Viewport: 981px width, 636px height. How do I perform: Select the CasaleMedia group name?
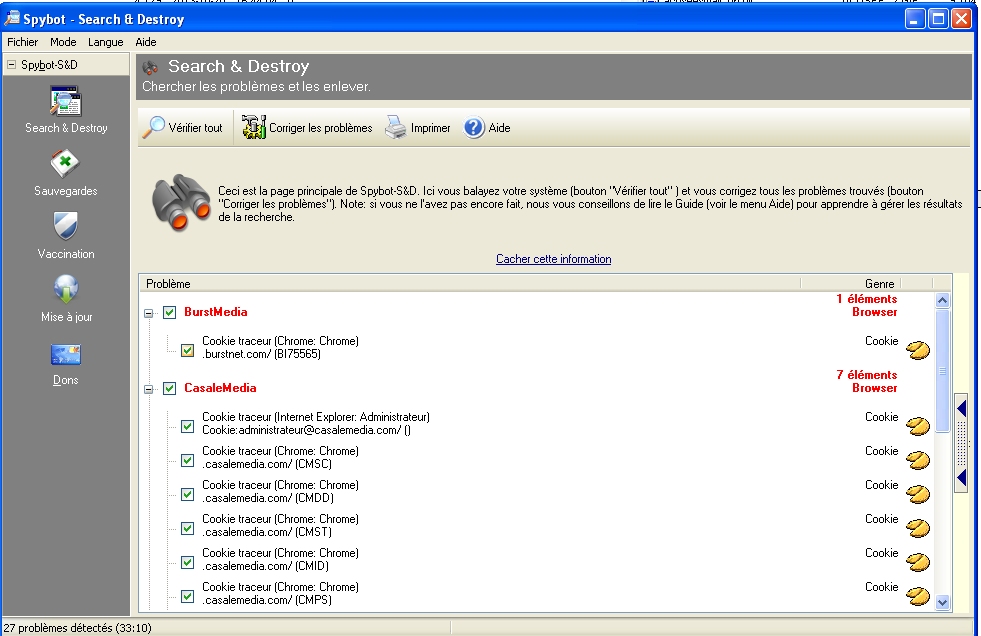click(x=220, y=388)
